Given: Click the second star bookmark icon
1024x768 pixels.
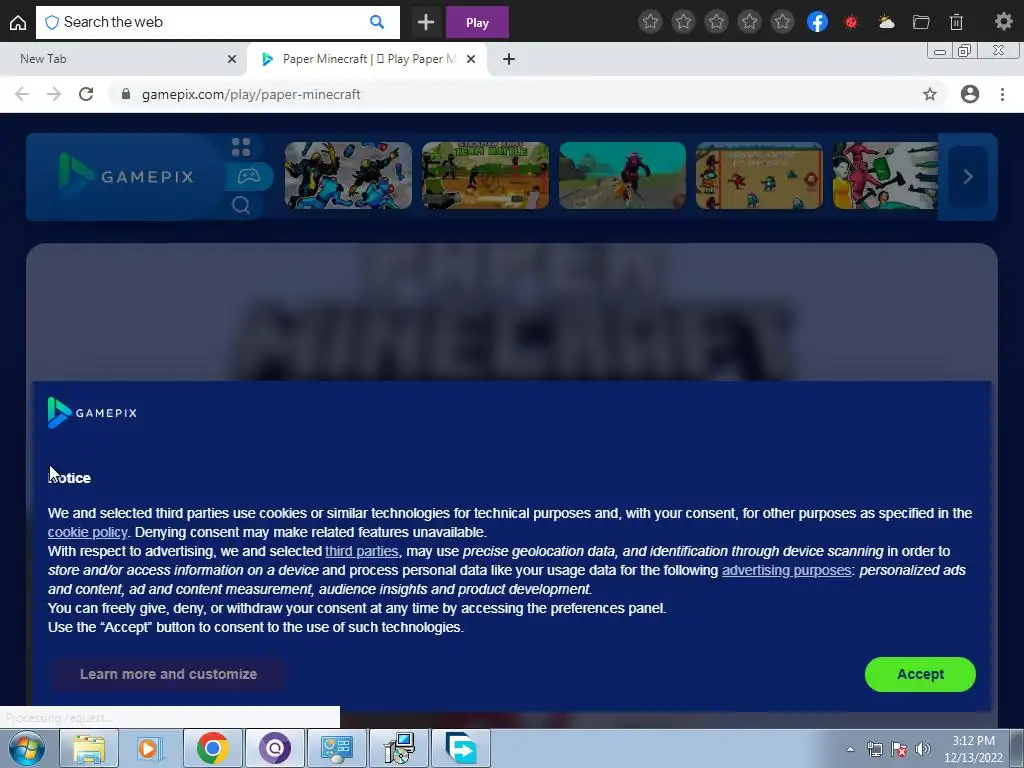Looking at the screenshot, I should tap(683, 22).
